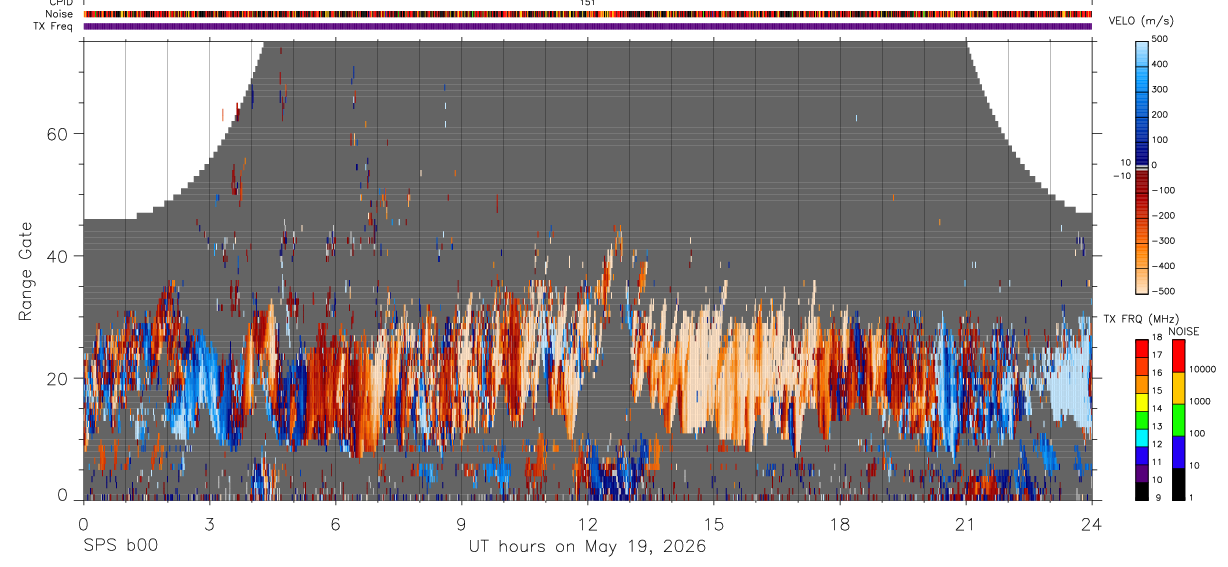This screenshot has width=1228, height=567.
Task: Select the cyan 12–13 MHz TX FRQ swatch
Action: [1142, 437]
